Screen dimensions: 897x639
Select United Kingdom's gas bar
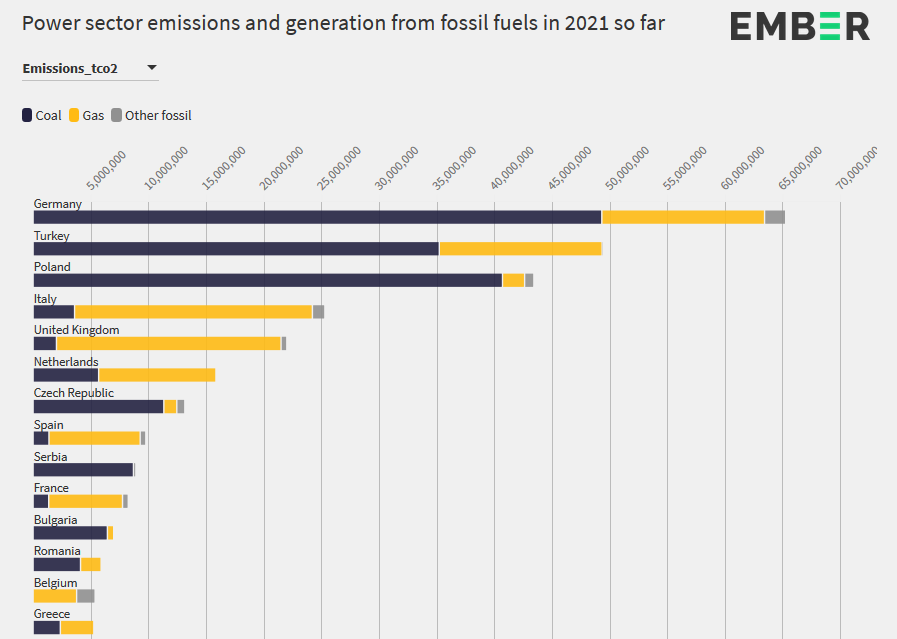tap(169, 343)
